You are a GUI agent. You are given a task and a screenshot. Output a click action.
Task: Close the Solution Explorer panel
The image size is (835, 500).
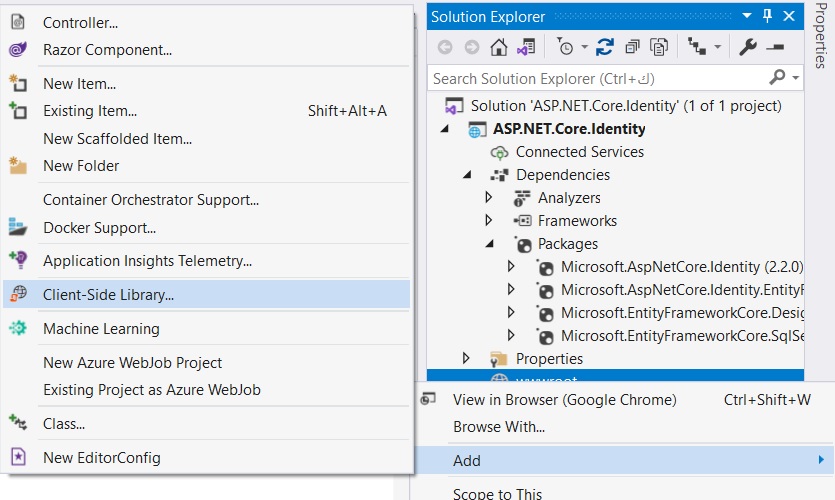[789, 16]
